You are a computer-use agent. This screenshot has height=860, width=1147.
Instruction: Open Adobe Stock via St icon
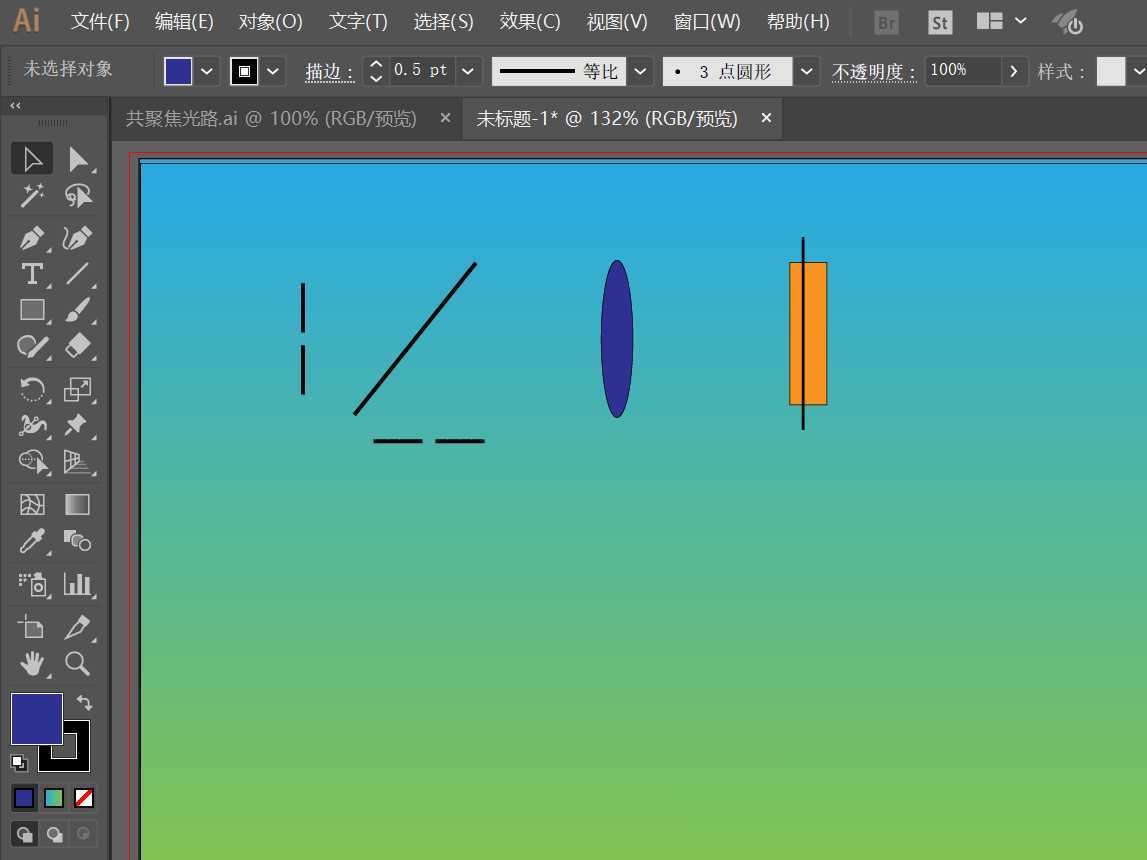tap(939, 22)
